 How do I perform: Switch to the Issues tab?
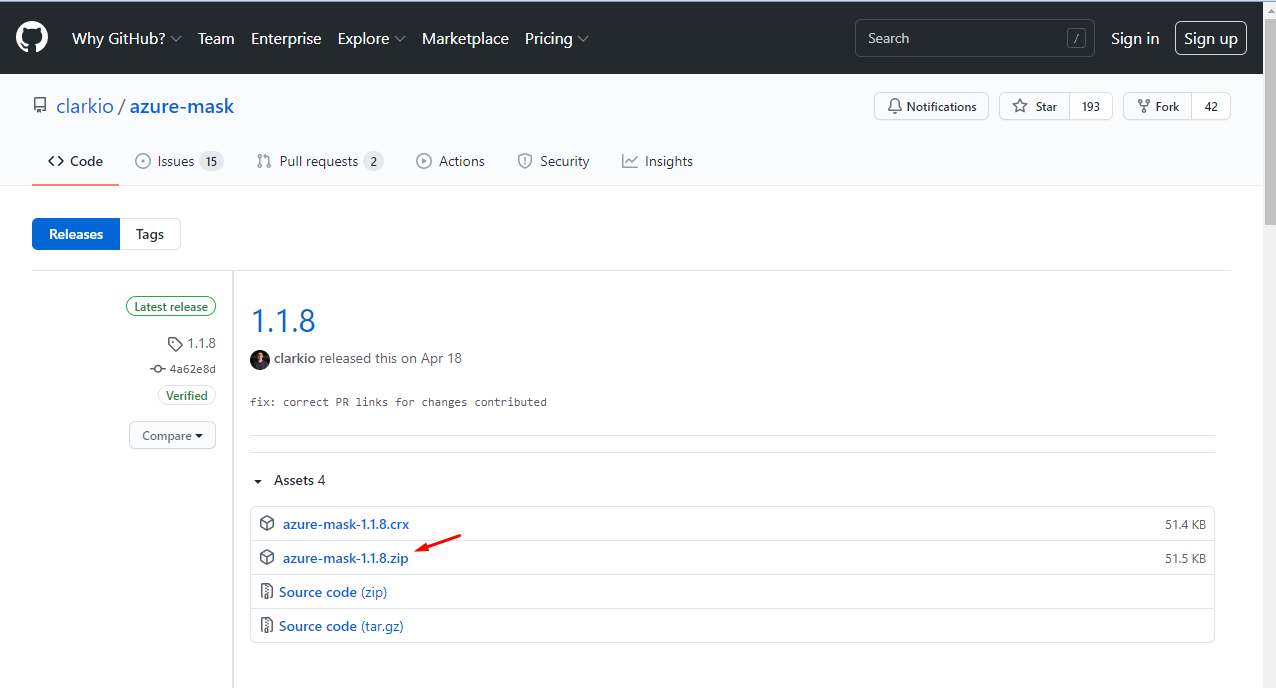(x=179, y=161)
